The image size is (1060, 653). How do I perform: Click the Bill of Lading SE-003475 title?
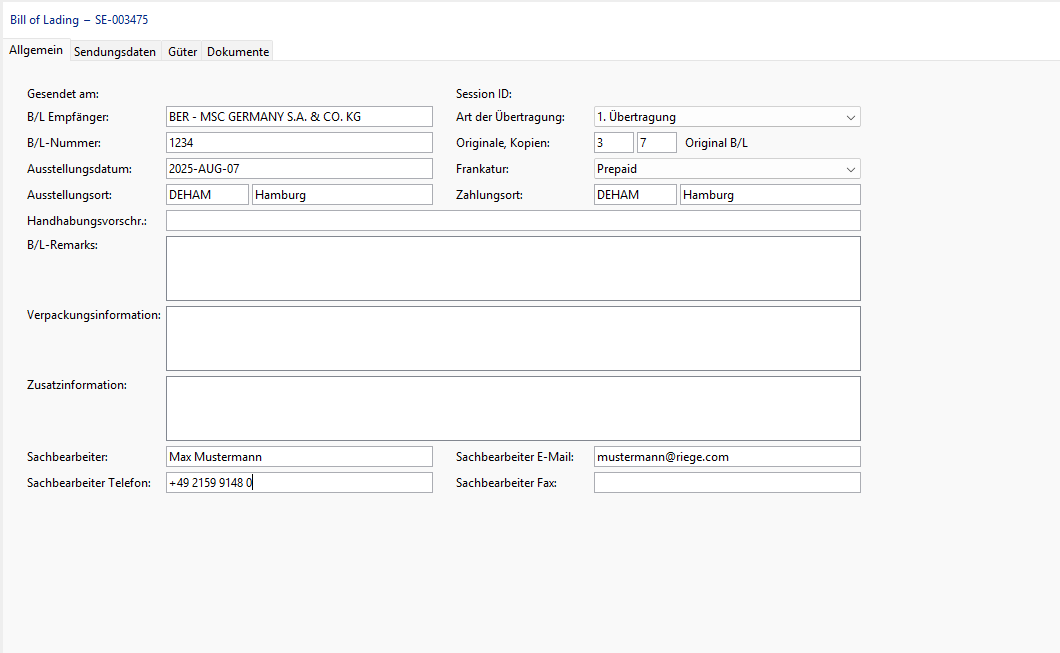pos(79,20)
